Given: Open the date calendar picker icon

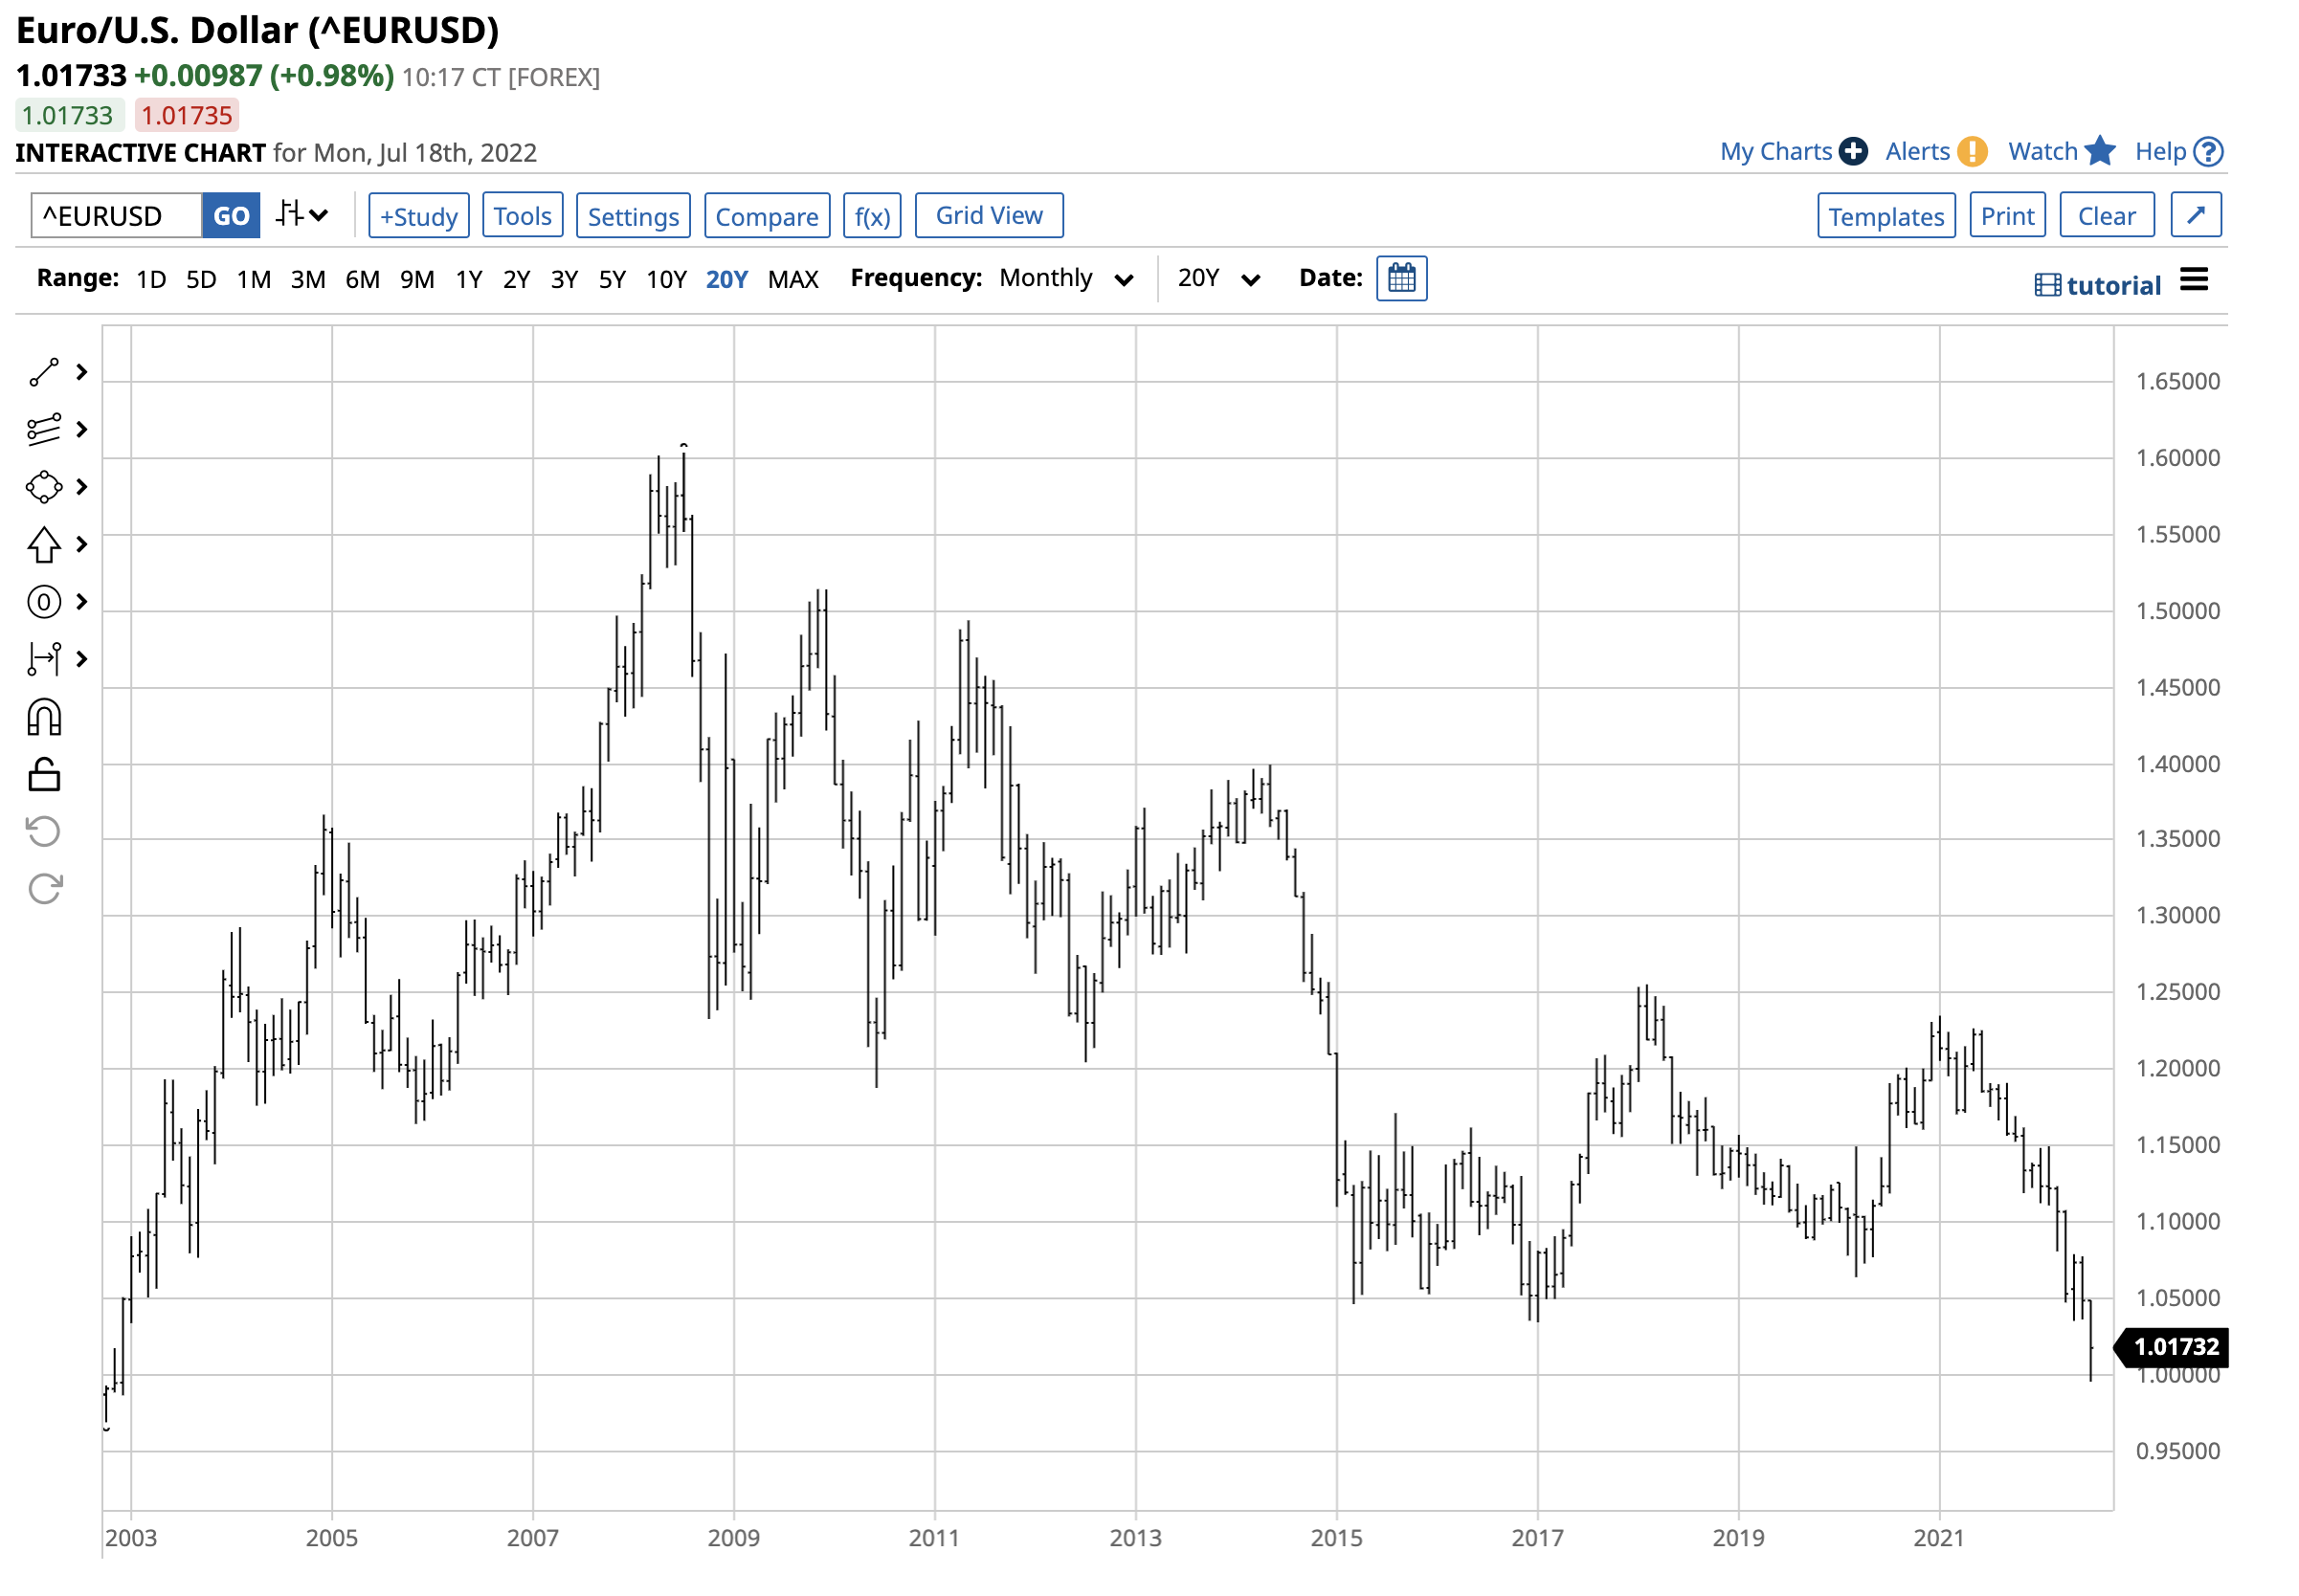Looking at the screenshot, I should [x=1401, y=278].
